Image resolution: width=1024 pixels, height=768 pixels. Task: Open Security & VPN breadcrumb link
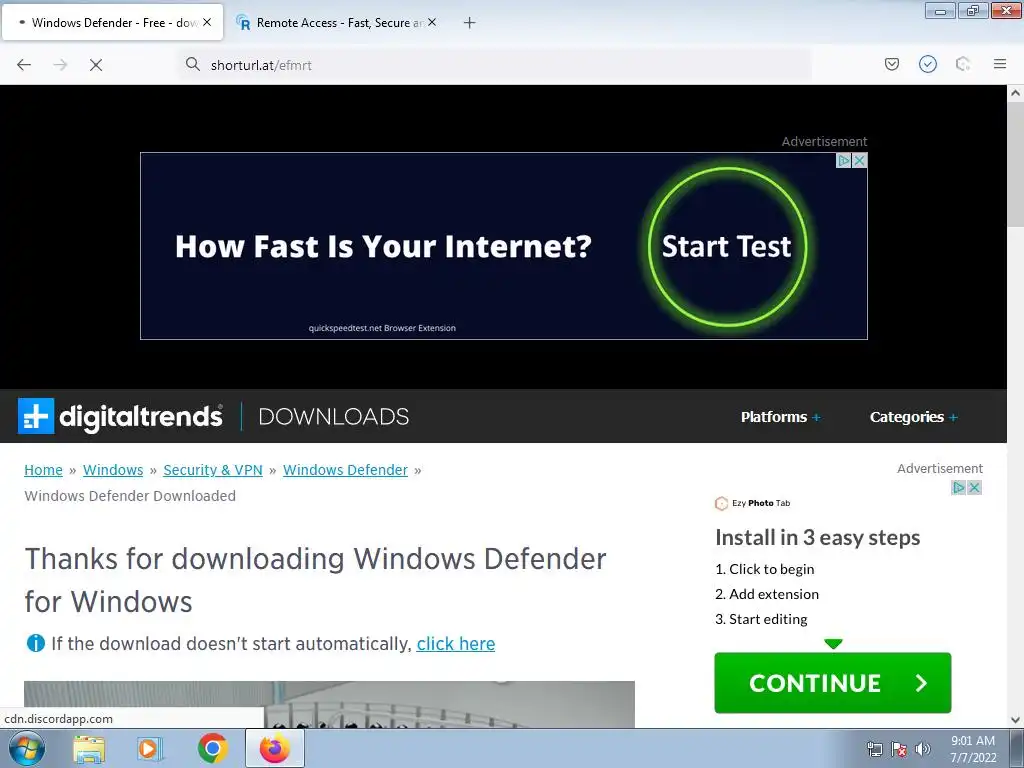point(213,470)
